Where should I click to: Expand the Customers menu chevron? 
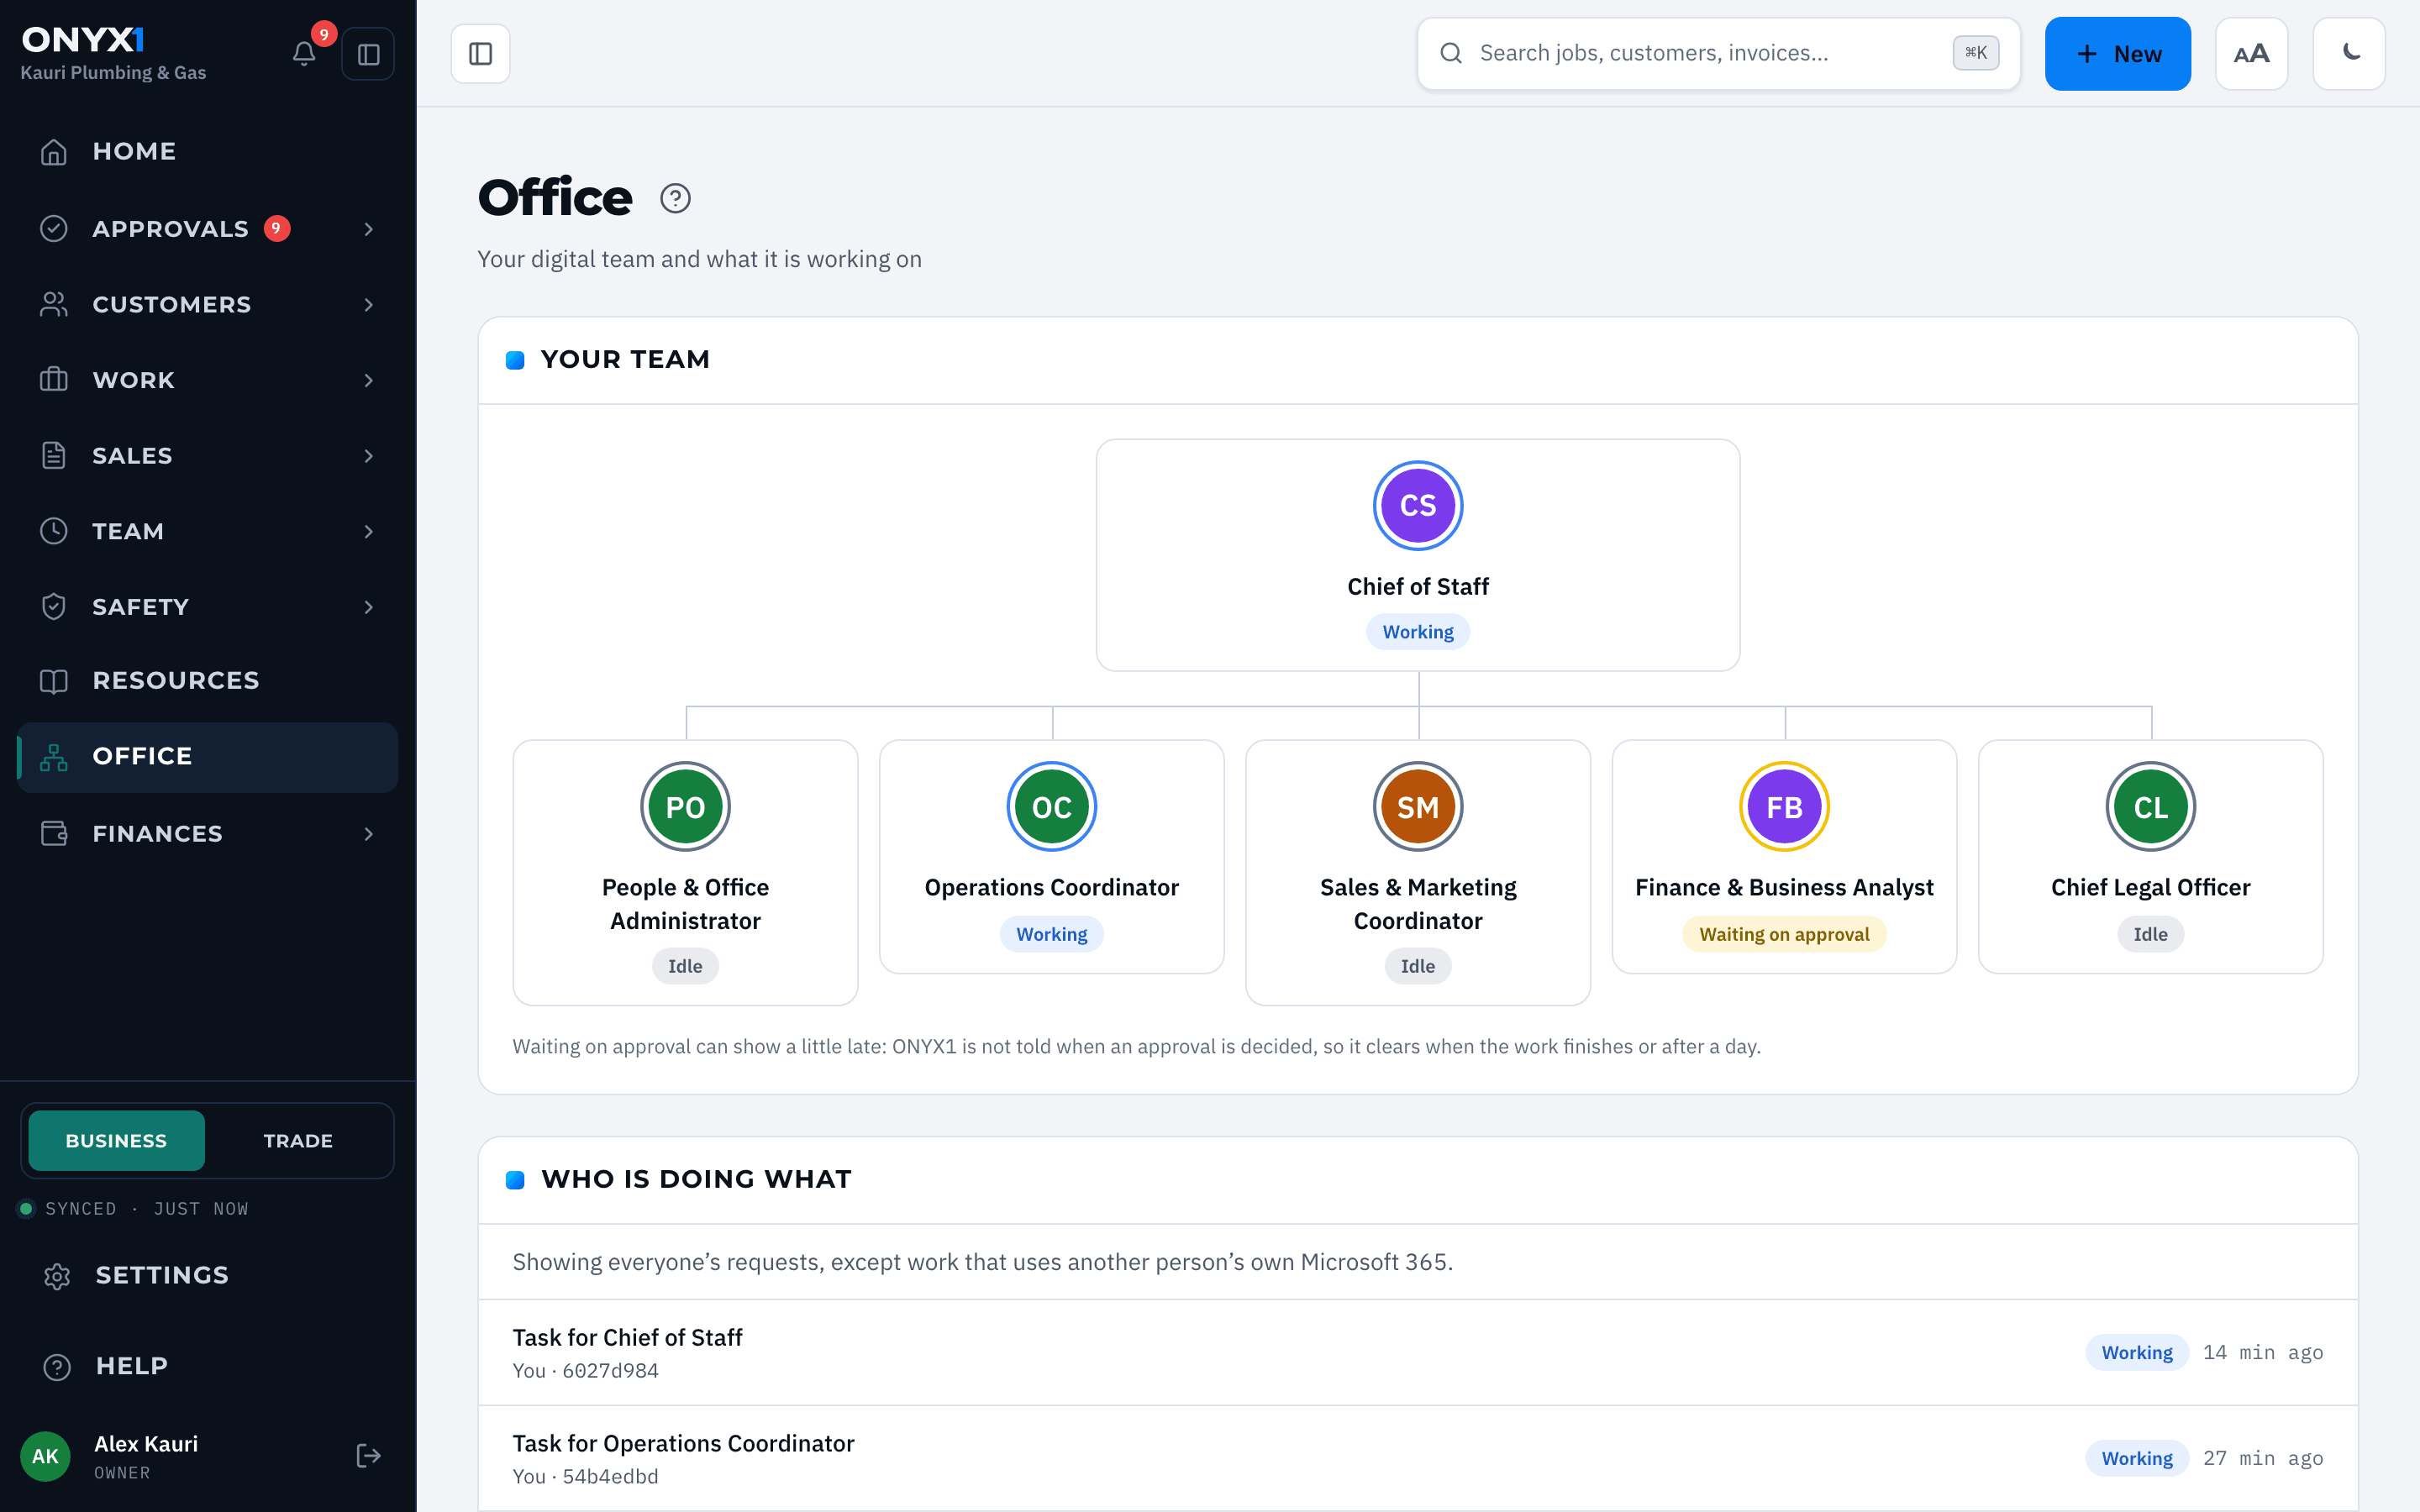369,305
